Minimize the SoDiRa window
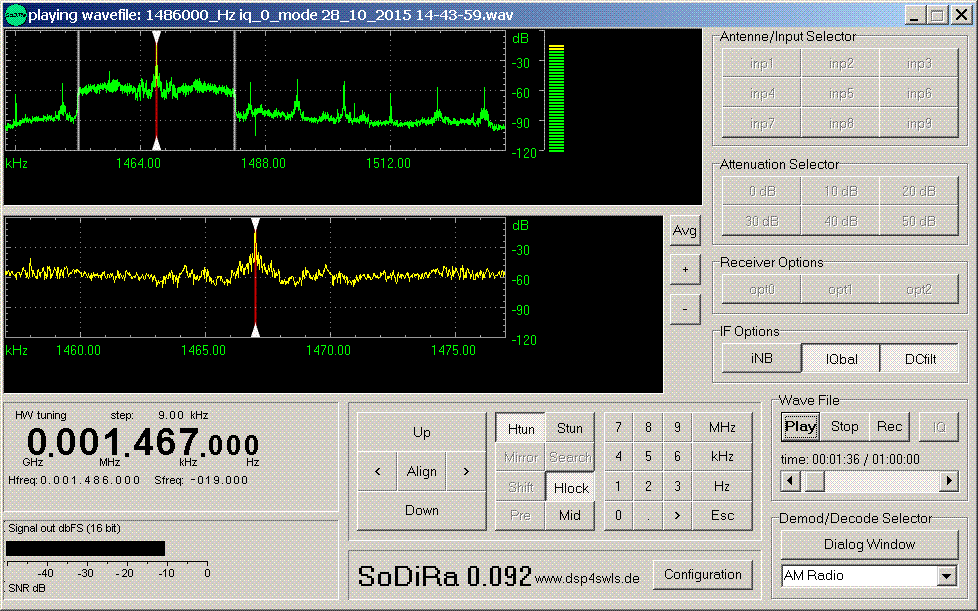The image size is (978, 611). (x=914, y=15)
